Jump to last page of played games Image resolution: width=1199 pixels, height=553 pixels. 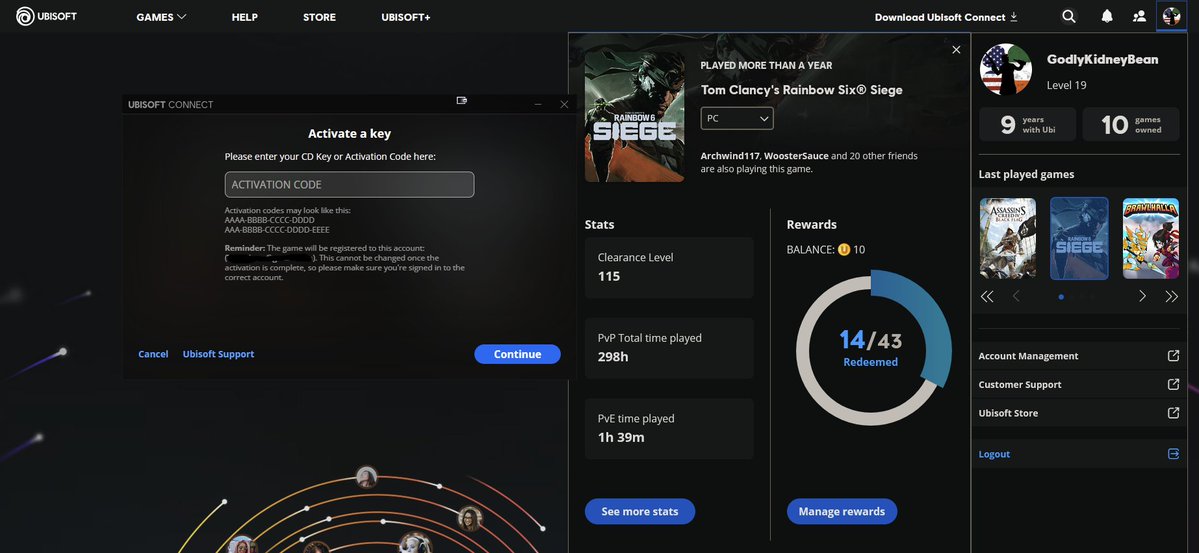pos(1171,297)
